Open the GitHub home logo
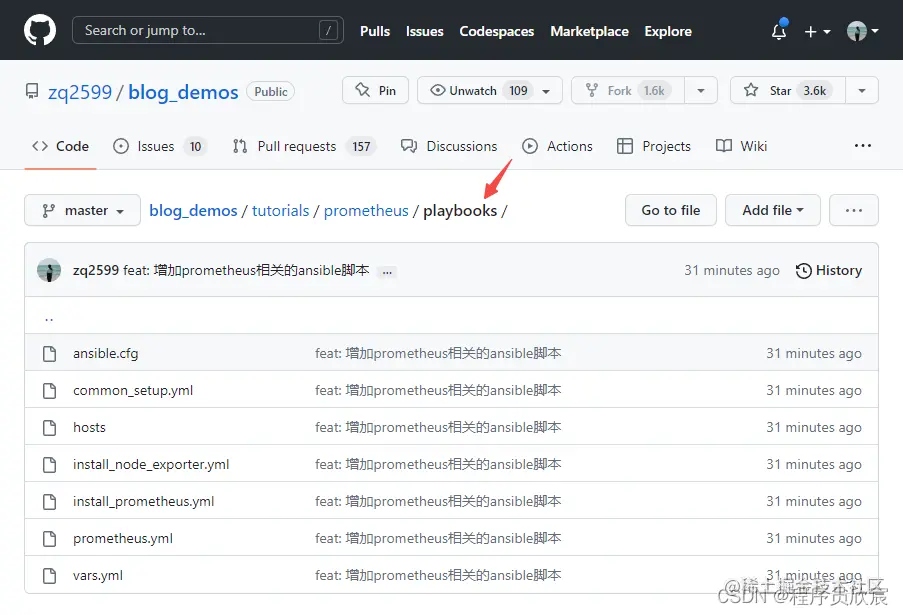This screenshot has width=903, height=615. coord(40,30)
